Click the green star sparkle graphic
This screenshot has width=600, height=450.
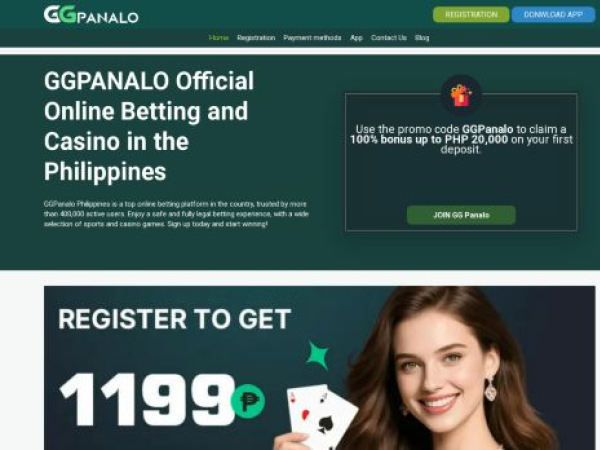(317, 355)
